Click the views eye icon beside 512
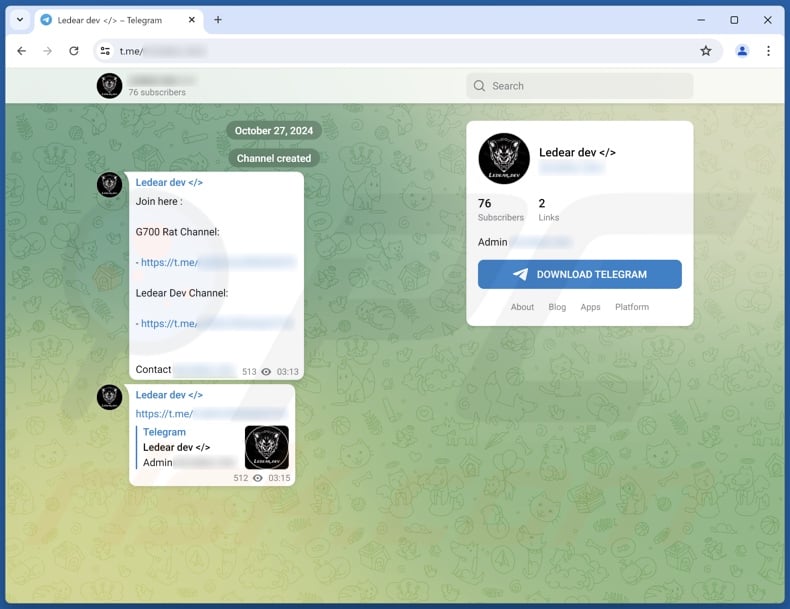 pyautogui.click(x=257, y=478)
